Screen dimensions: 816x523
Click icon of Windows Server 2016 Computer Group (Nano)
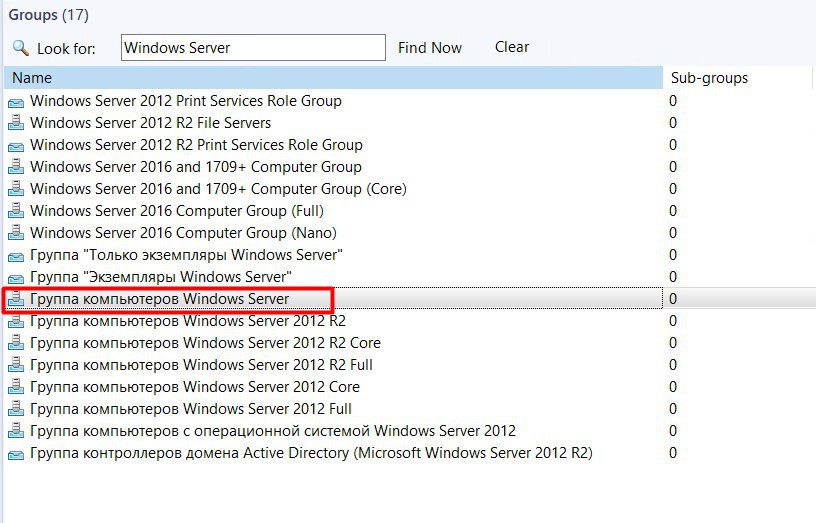16,233
